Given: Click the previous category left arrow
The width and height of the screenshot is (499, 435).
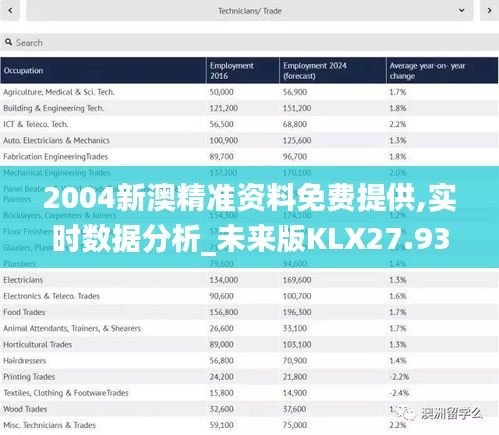Looking at the screenshot, I should pos(10,10).
